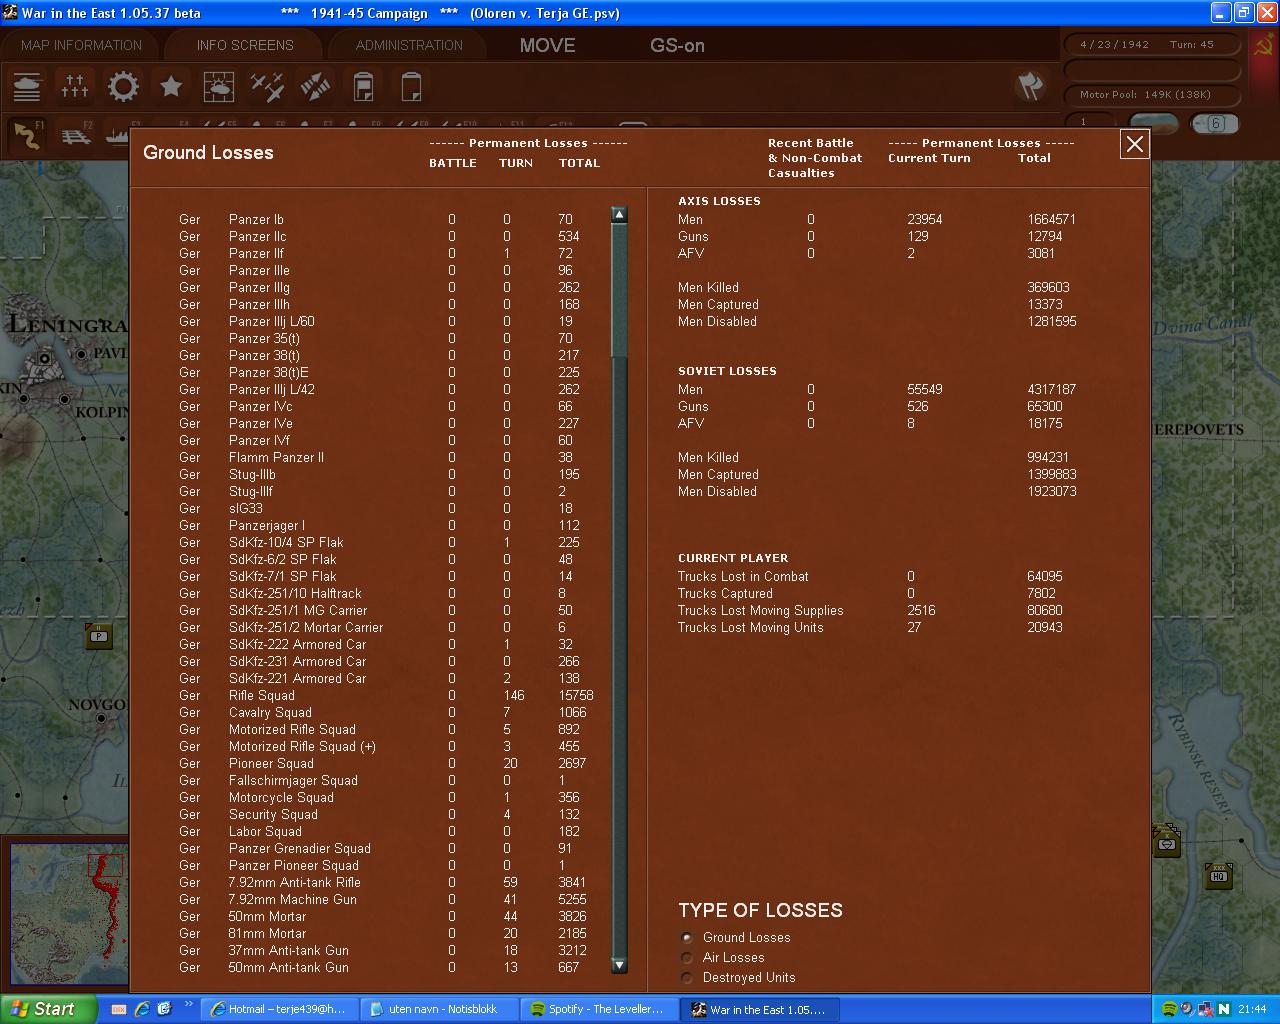Image resolution: width=1280 pixels, height=1024 pixels.
Task: Select the ship transport mode icon
Action: point(117,135)
